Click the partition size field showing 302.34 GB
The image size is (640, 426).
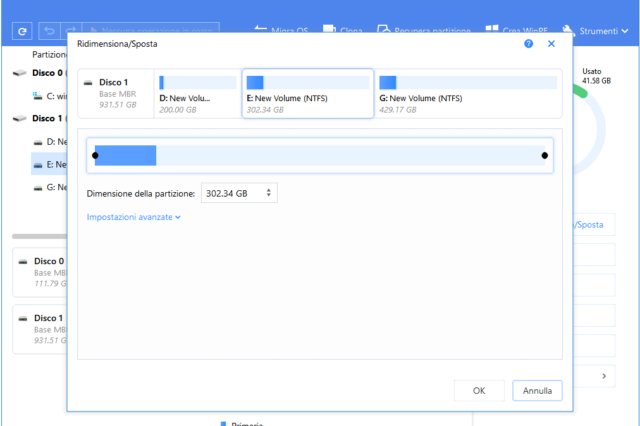coord(239,193)
